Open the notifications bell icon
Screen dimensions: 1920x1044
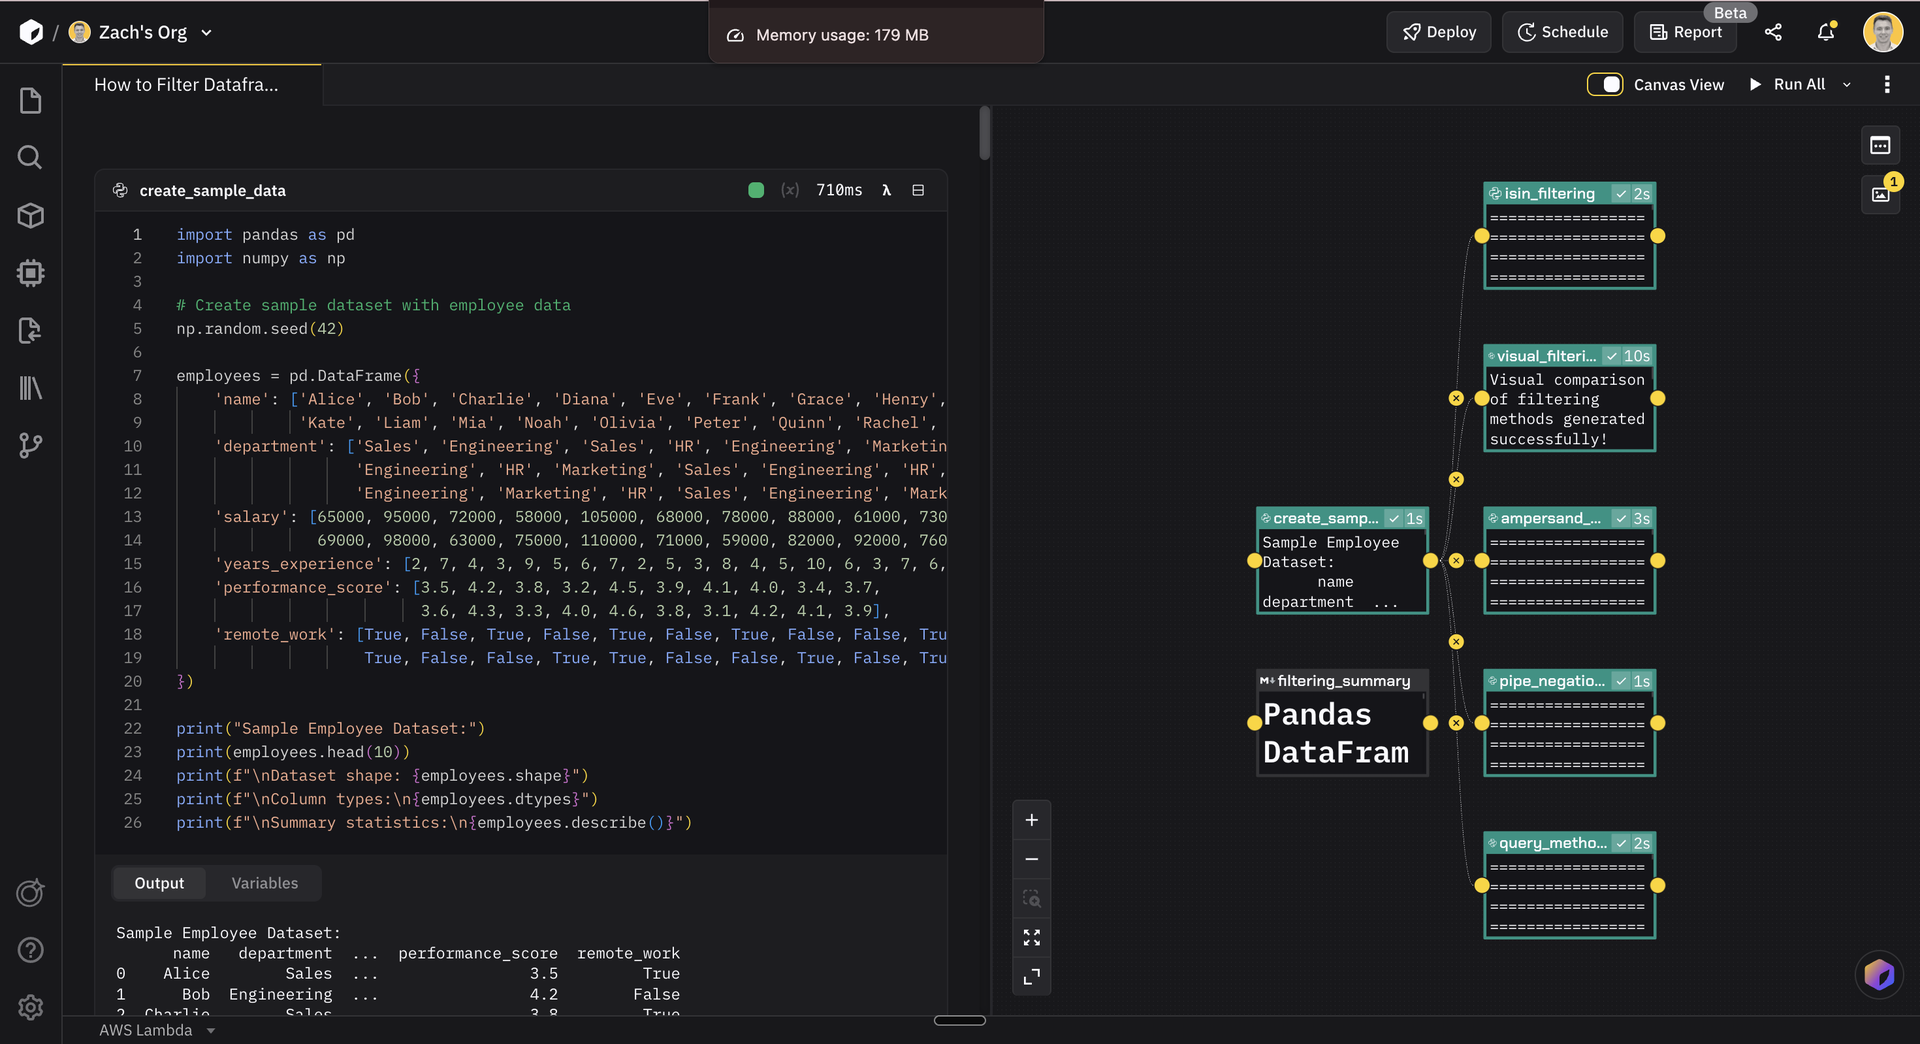point(1826,32)
